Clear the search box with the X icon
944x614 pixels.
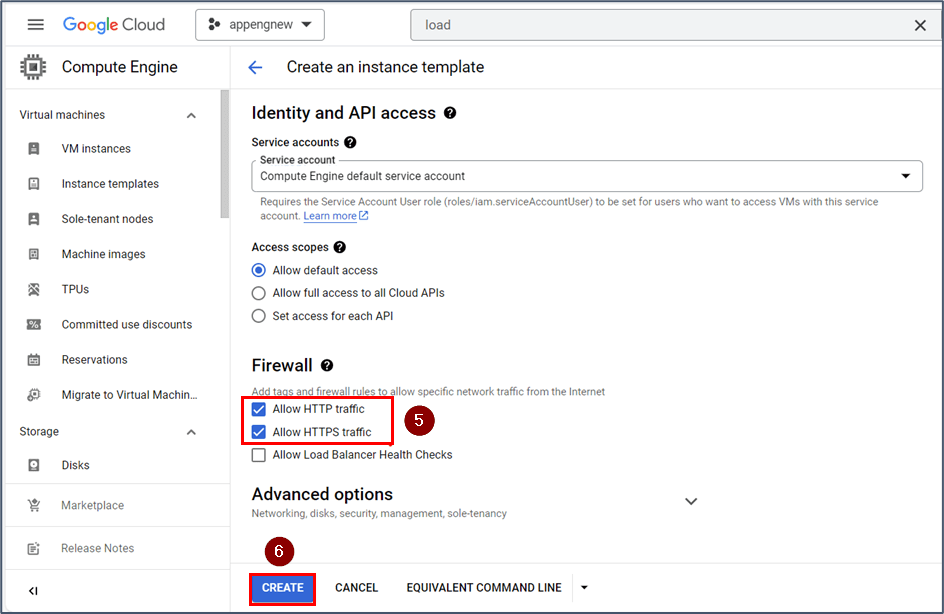click(x=920, y=25)
